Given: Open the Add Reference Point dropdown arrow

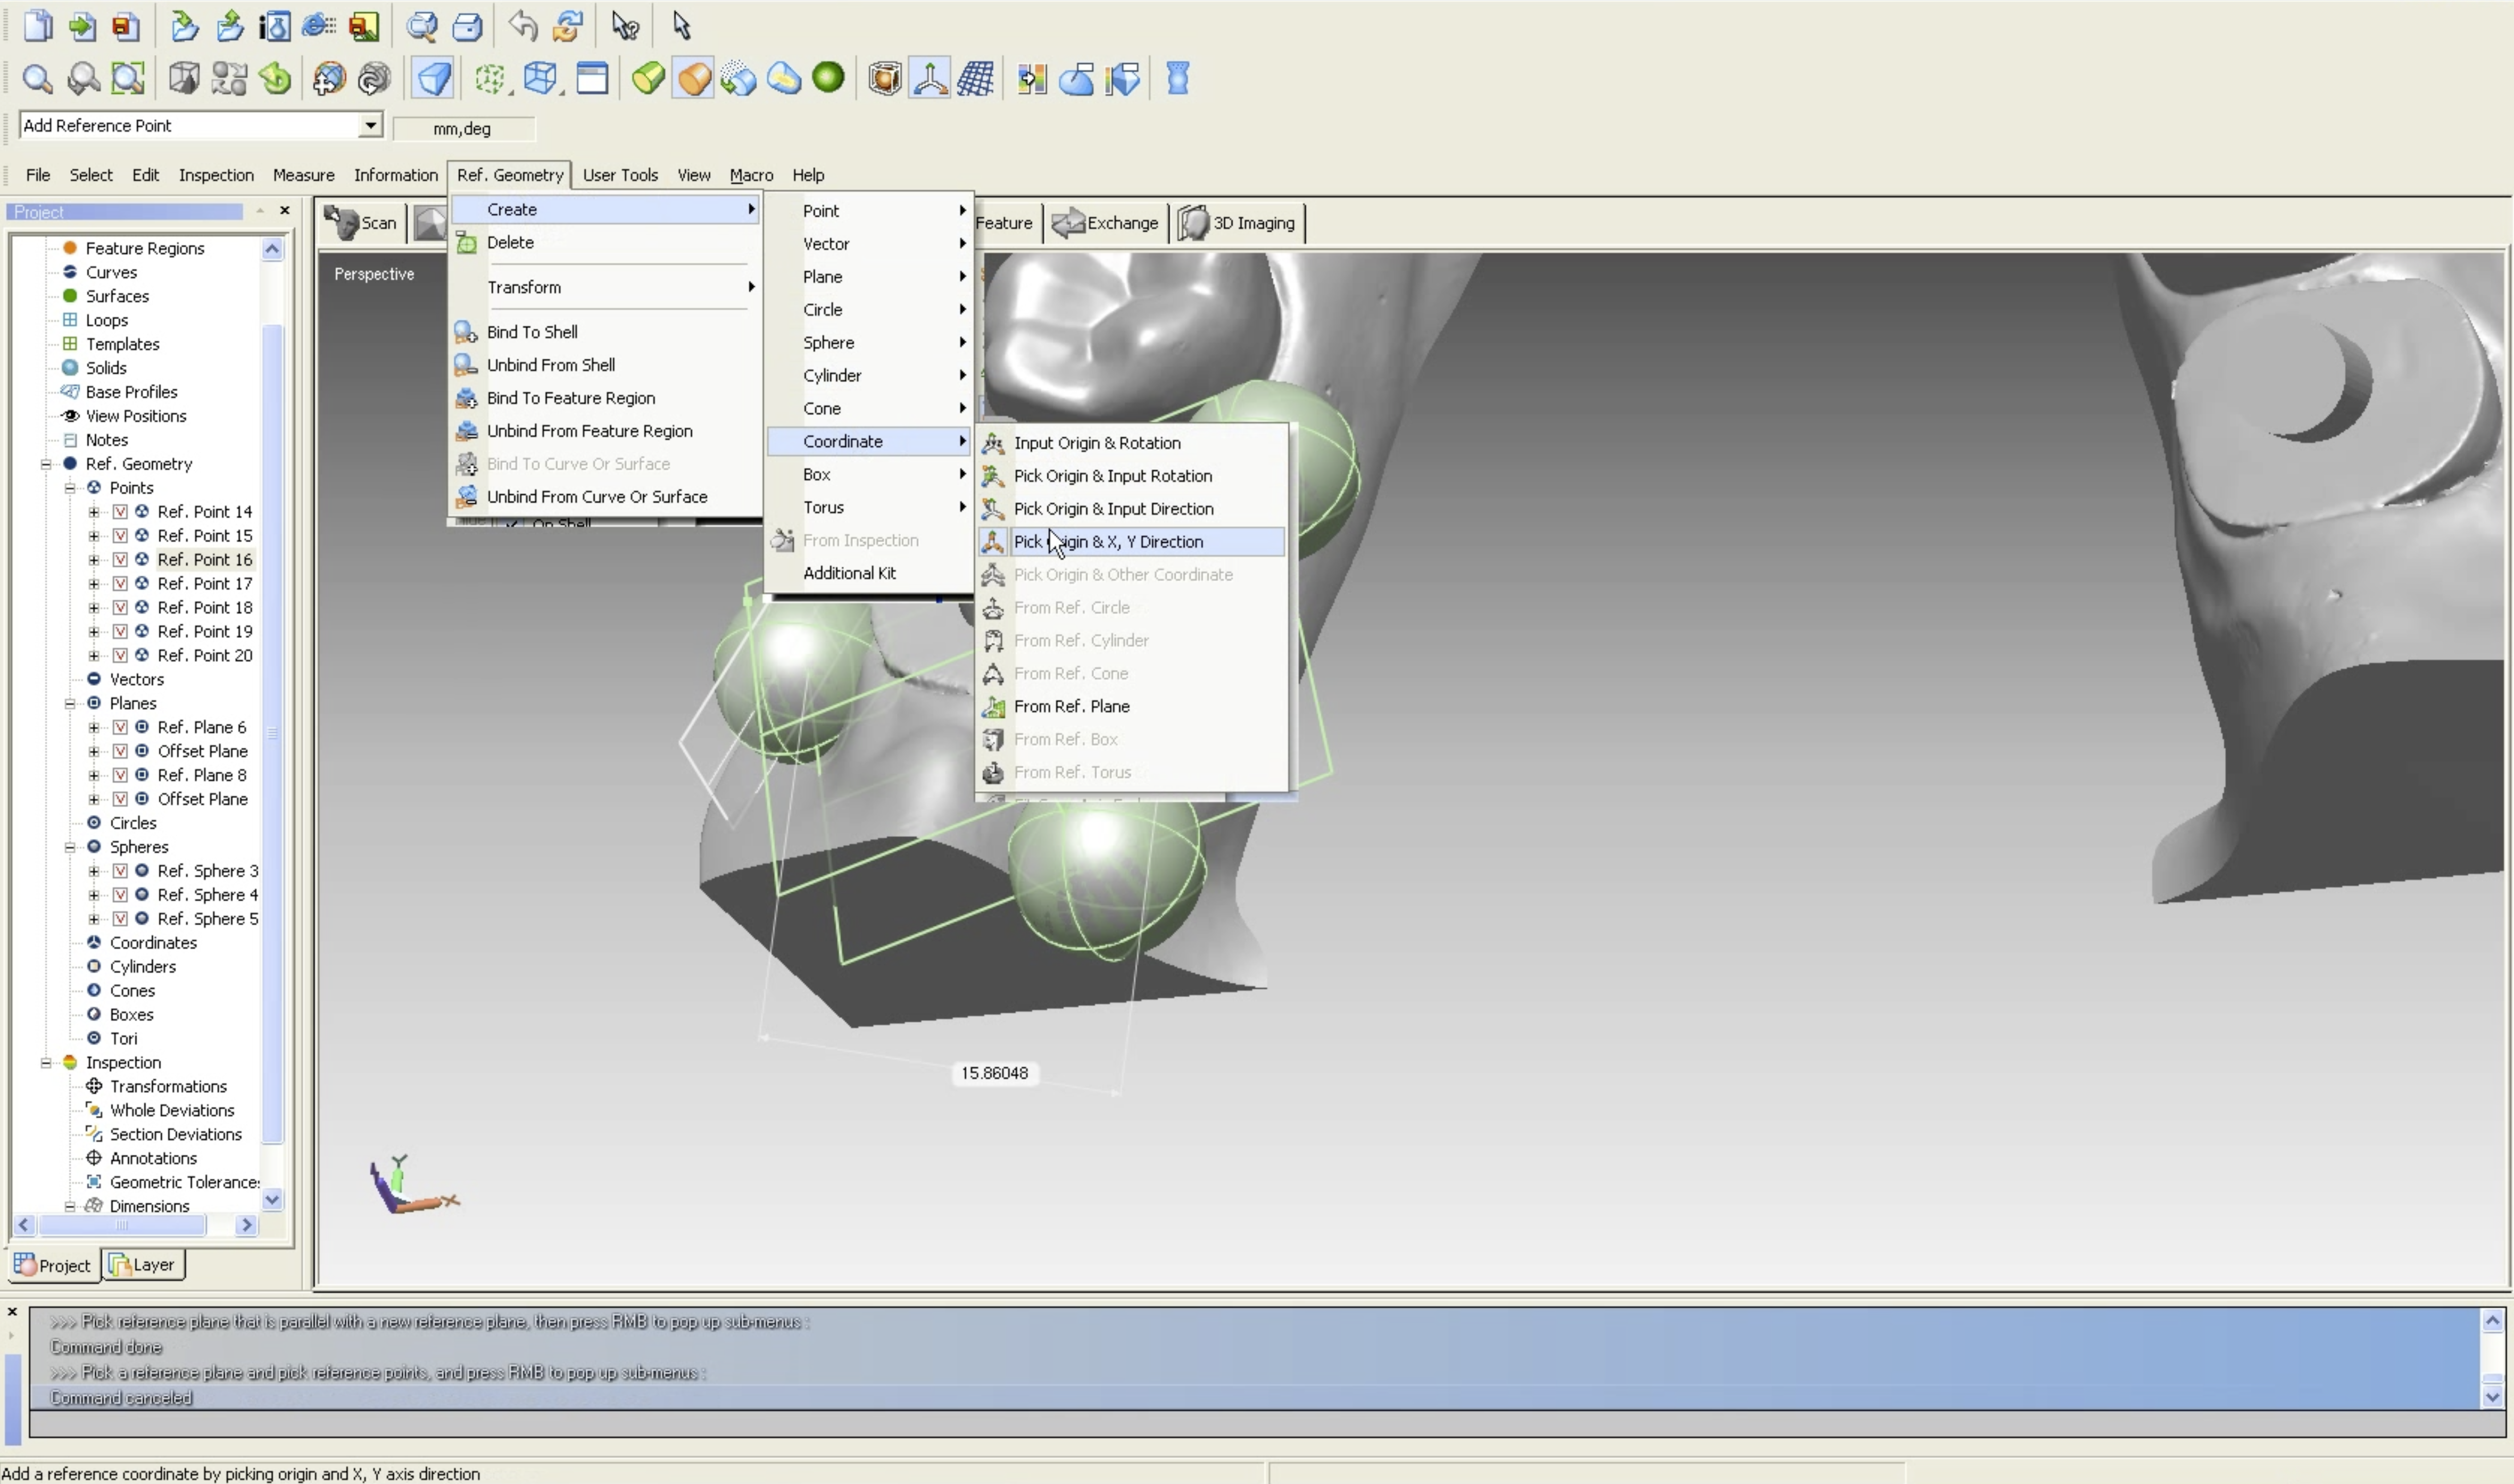Looking at the screenshot, I should click(370, 125).
